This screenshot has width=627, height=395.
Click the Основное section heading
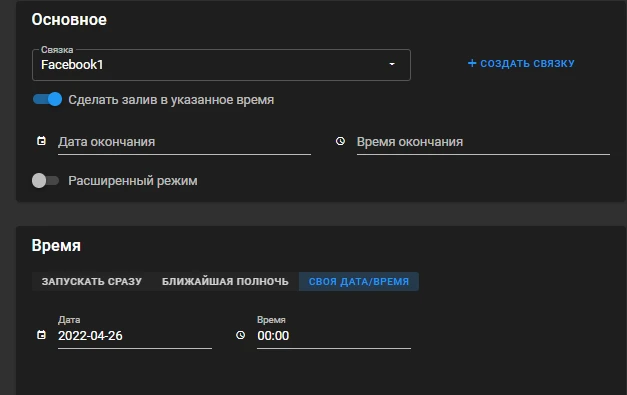pyautogui.click(x=69, y=20)
